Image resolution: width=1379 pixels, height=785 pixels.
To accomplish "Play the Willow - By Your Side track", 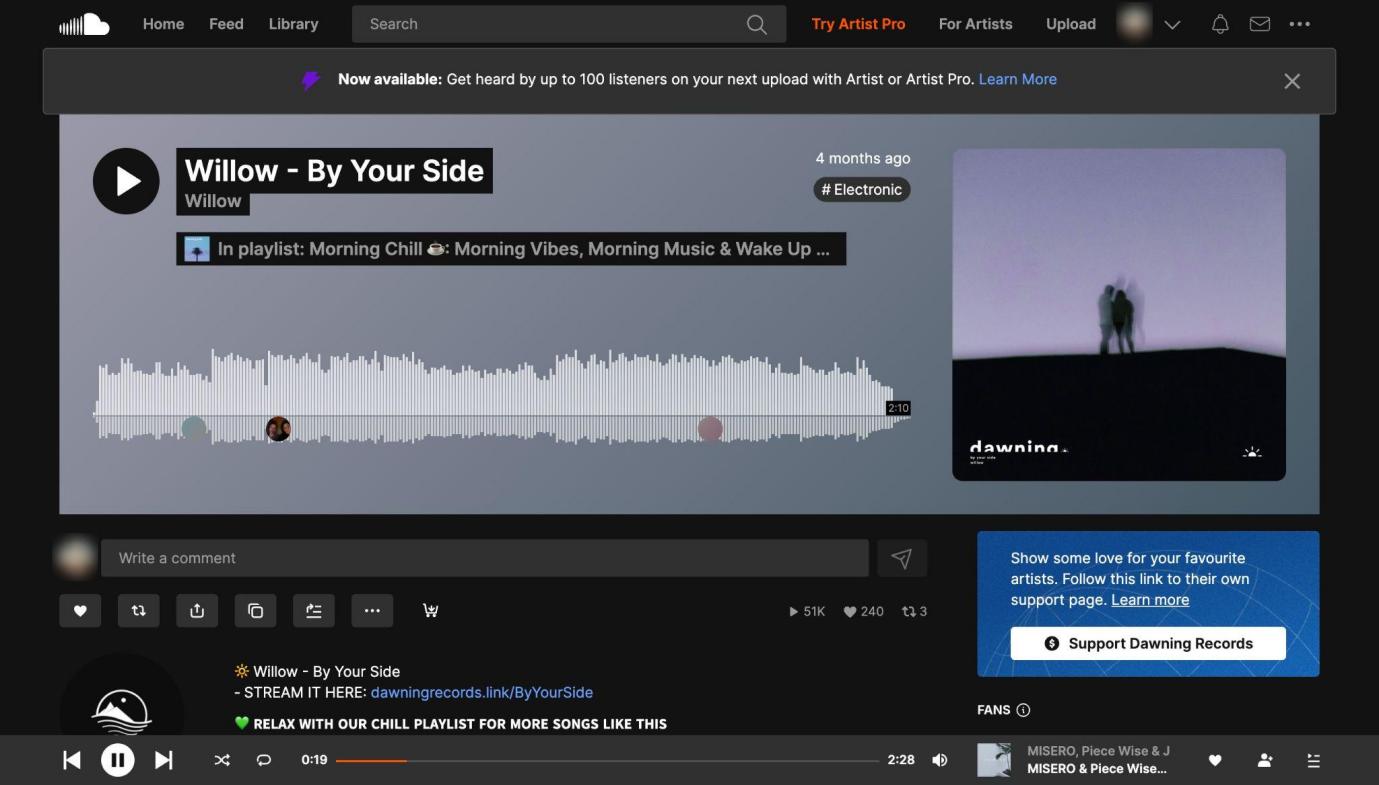I will (126, 181).
